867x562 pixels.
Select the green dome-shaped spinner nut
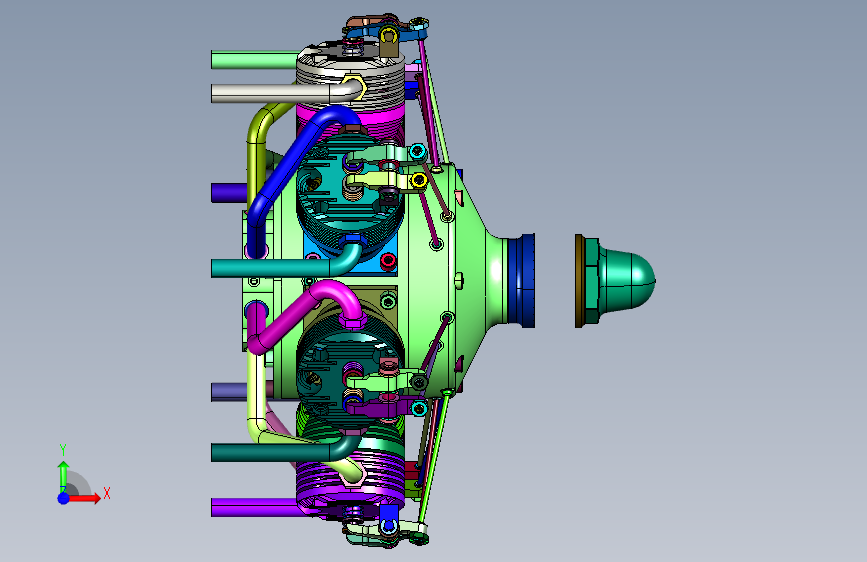(626, 280)
